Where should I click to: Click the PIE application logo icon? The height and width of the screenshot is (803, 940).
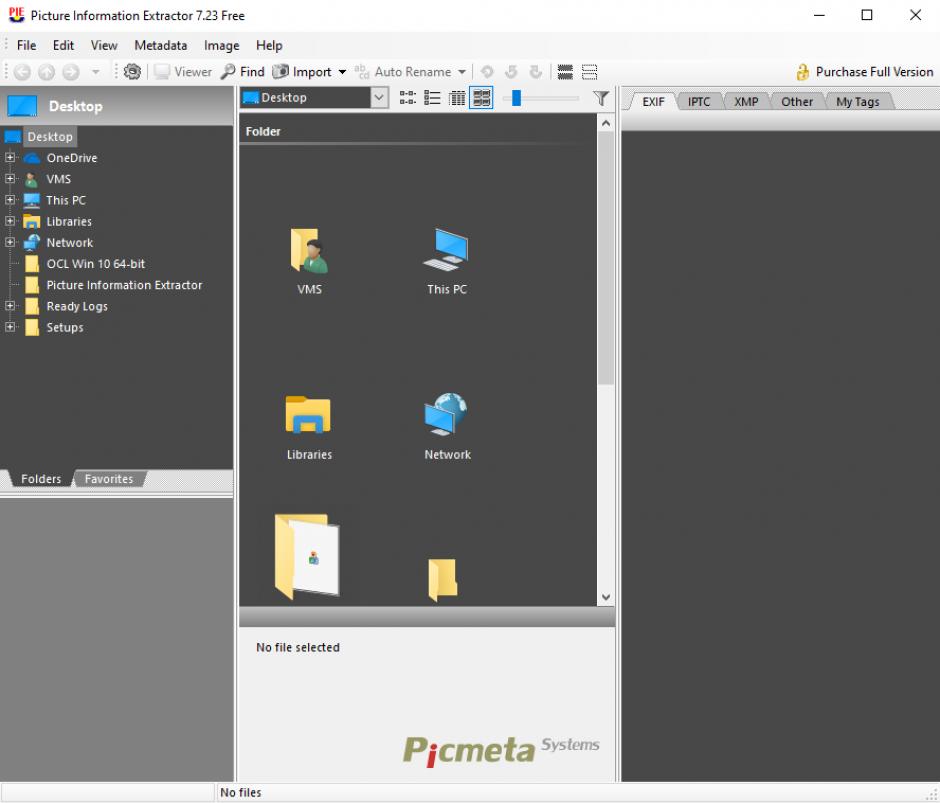point(16,15)
